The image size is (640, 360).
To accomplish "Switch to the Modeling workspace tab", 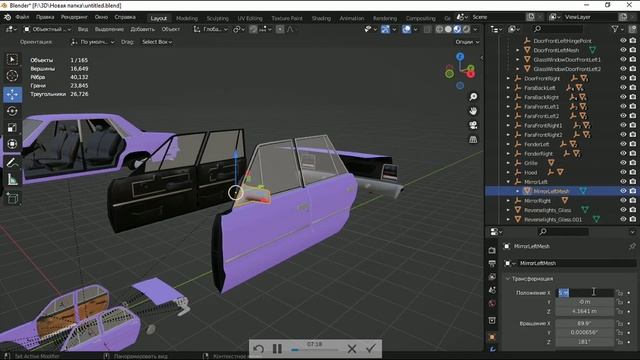I will pos(187,18).
